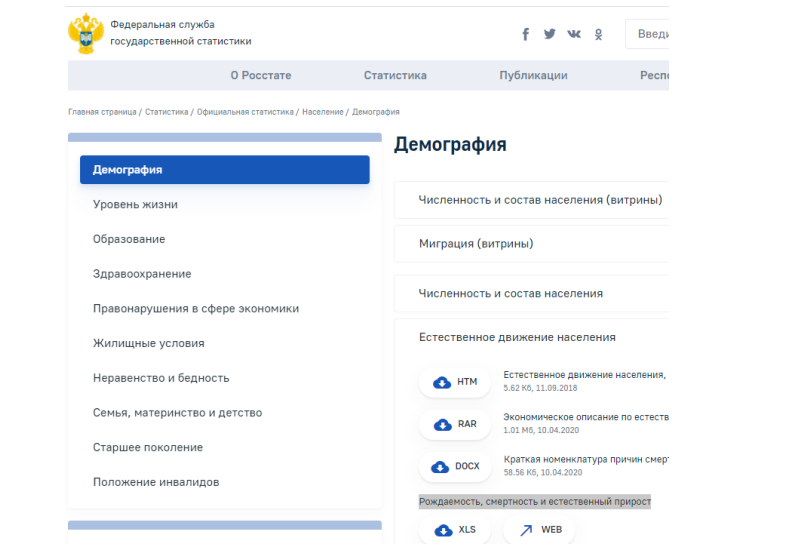Open the Facebook social icon
Viewport: 792px width, 546px height.
[x=526, y=34]
